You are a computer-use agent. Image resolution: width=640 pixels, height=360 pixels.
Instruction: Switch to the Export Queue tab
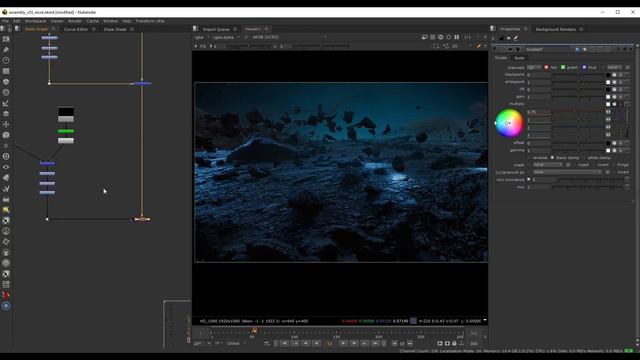tap(216, 29)
